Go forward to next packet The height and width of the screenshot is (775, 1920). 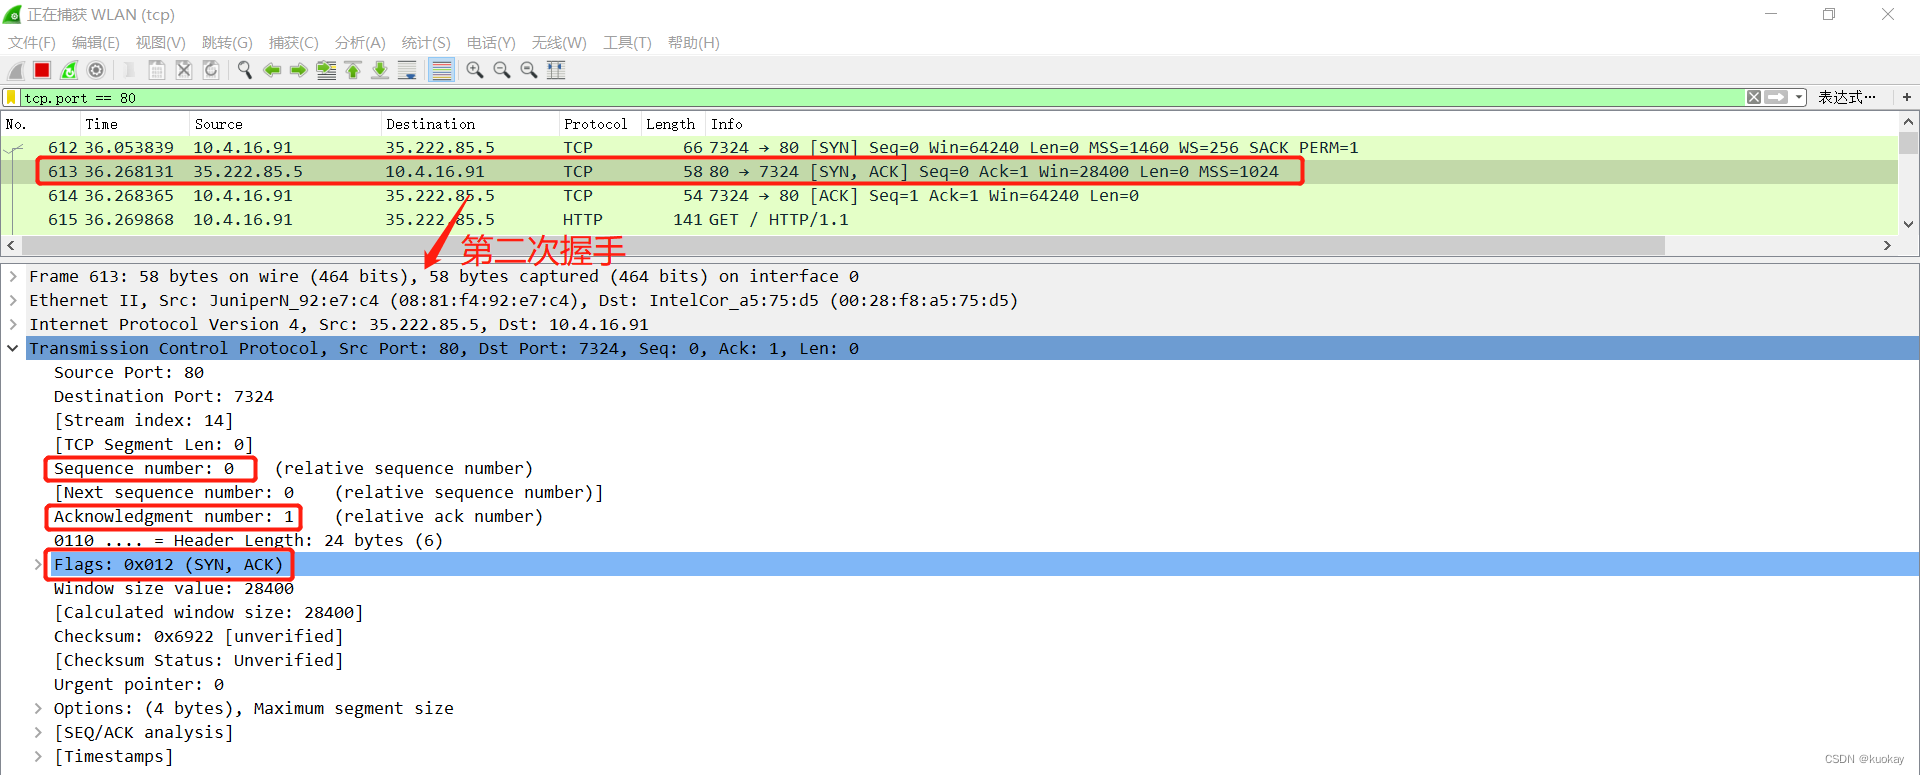coord(299,70)
